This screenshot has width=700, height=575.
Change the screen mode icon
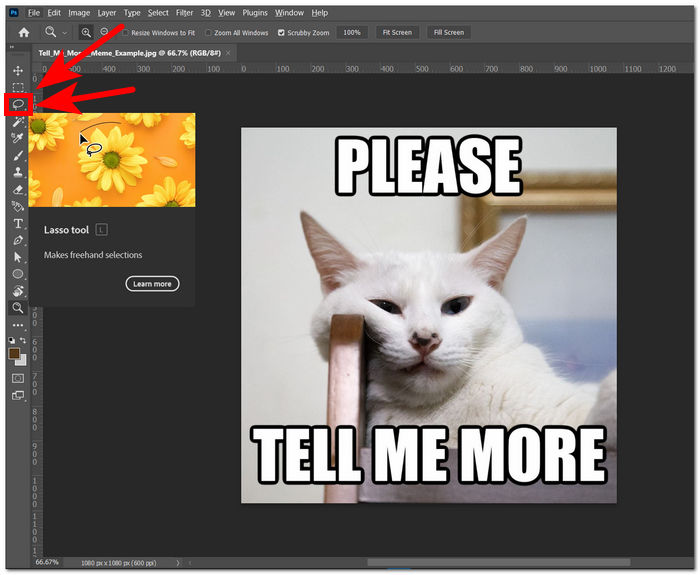coord(18,396)
